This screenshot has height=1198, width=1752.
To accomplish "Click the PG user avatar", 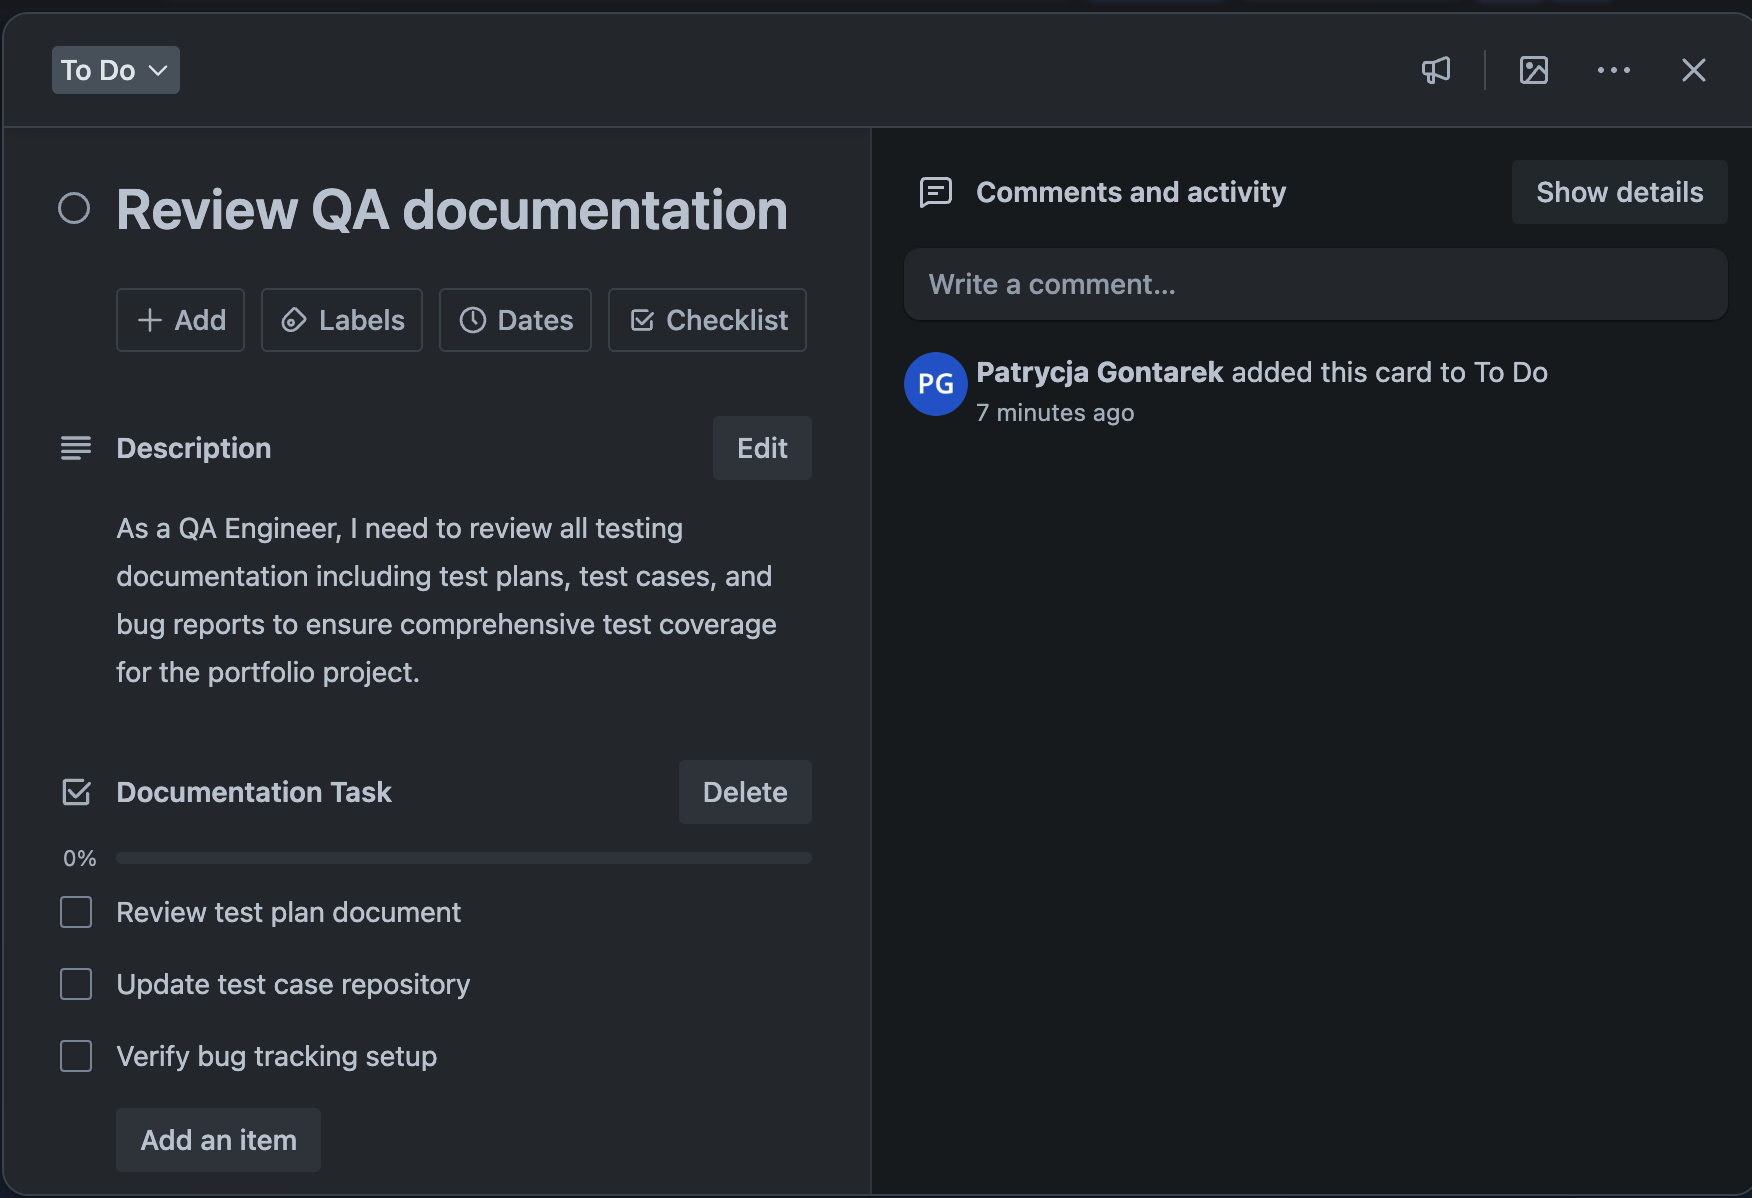I will (936, 384).
